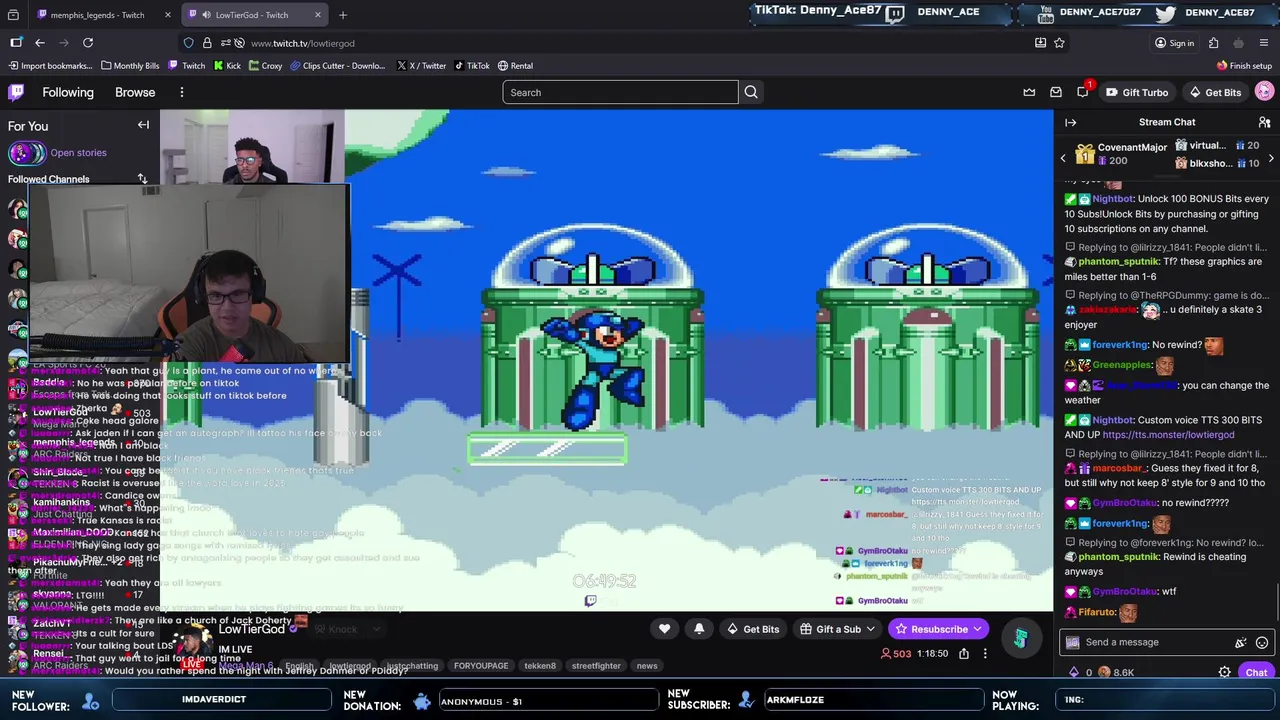Open notifications with red badge
Image resolution: width=1280 pixels, height=720 pixels.
pyautogui.click(x=1083, y=92)
